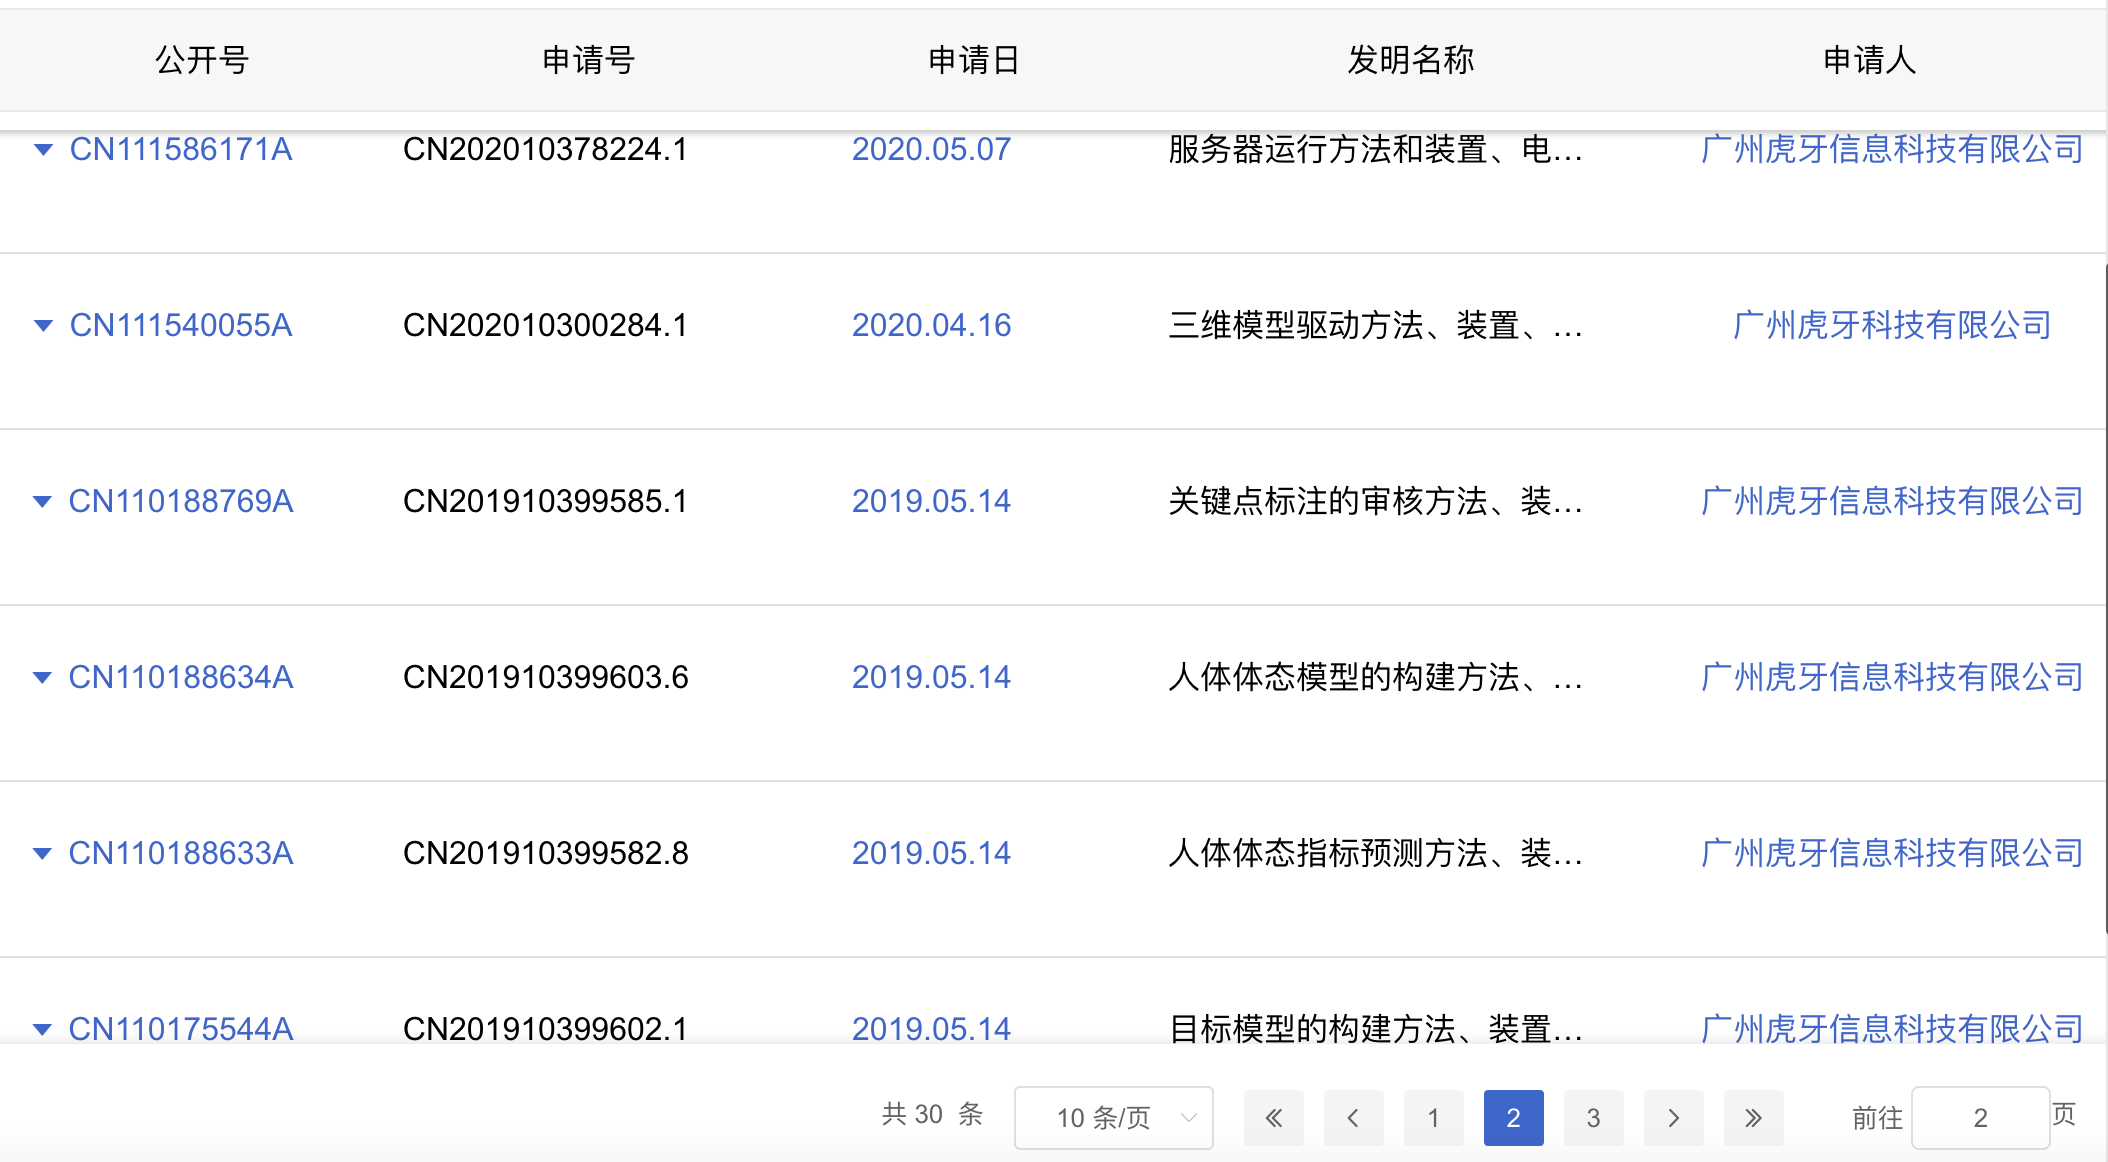
Task: Jump to last page double-right arrow
Action: pyautogui.click(x=1753, y=1118)
